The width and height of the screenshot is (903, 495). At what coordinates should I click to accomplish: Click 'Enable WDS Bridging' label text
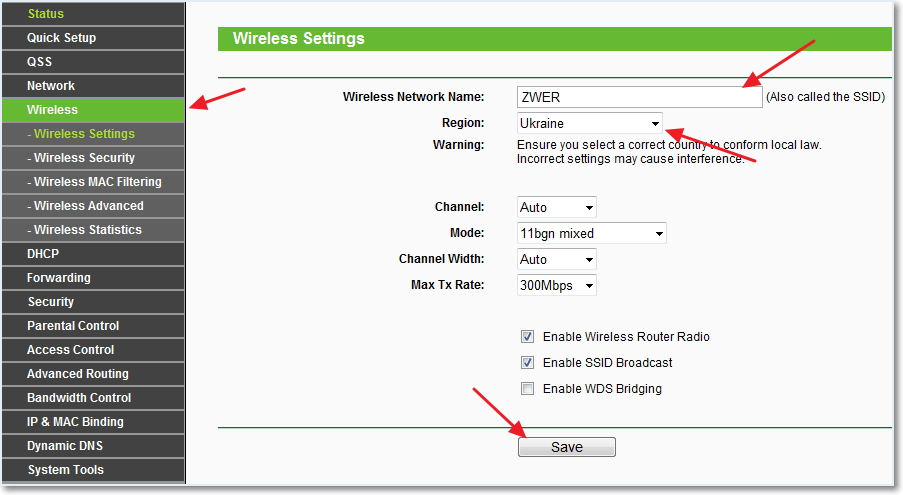[602, 389]
